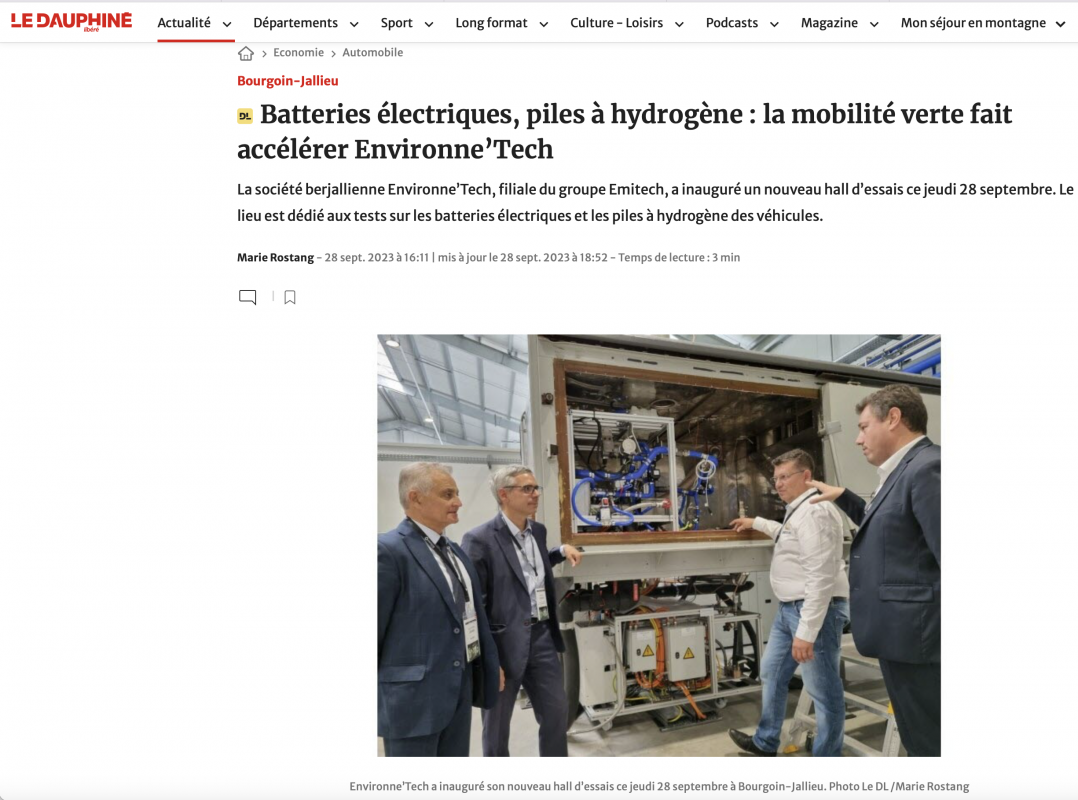Viewport: 1078px width, 800px height.
Task: Open the Economie breadcrumb link
Action: pyautogui.click(x=298, y=52)
